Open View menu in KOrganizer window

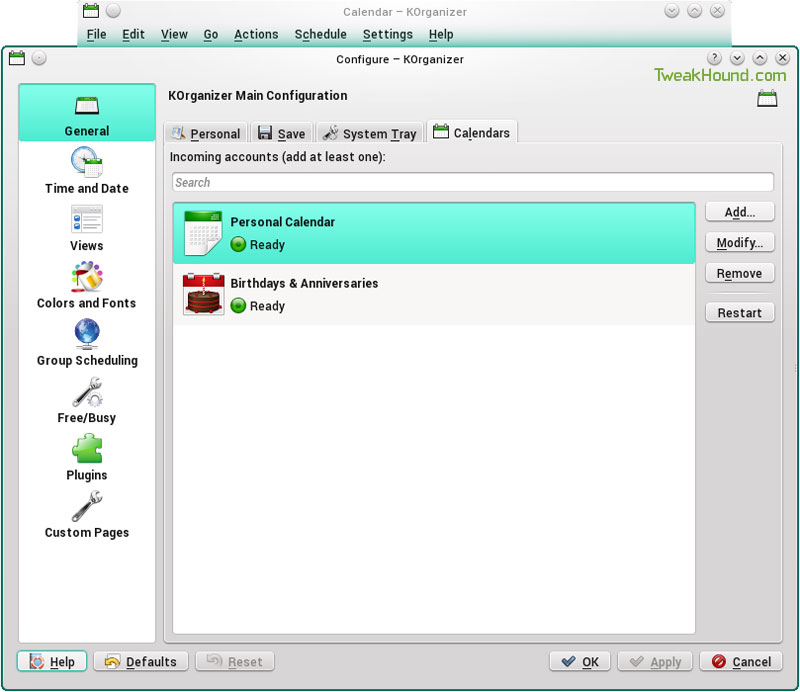[174, 34]
